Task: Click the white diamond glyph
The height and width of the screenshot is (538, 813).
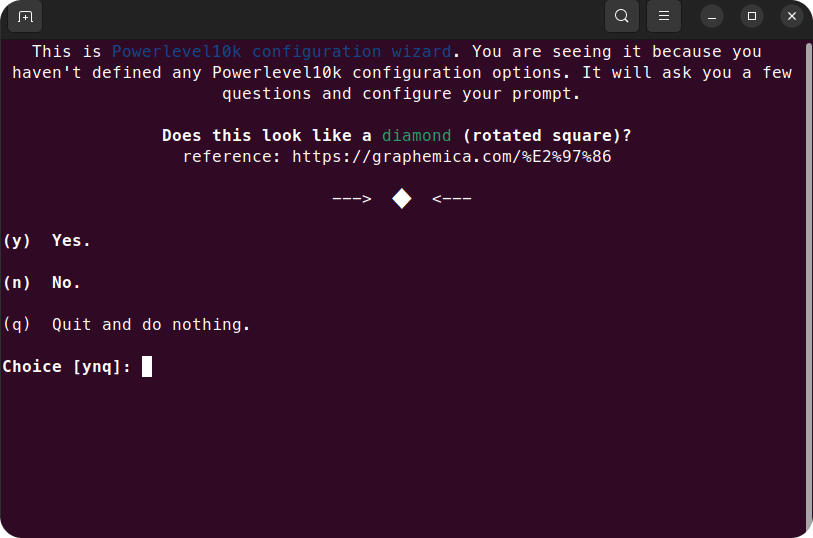Action: tap(401, 199)
